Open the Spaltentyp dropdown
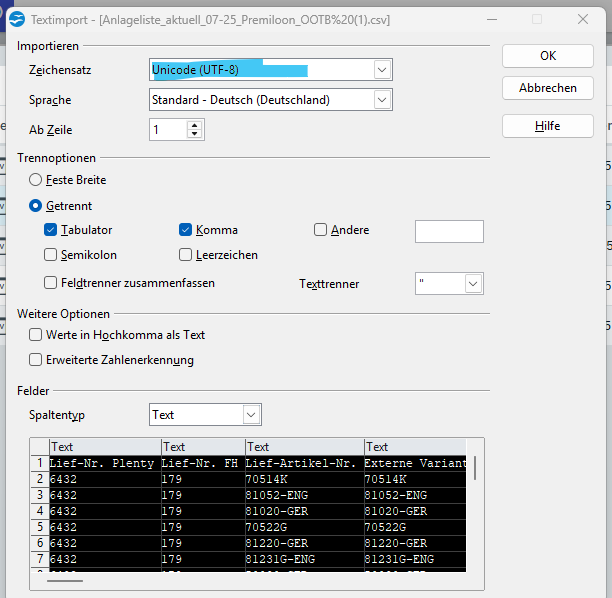612x598 pixels. (251, 414)
